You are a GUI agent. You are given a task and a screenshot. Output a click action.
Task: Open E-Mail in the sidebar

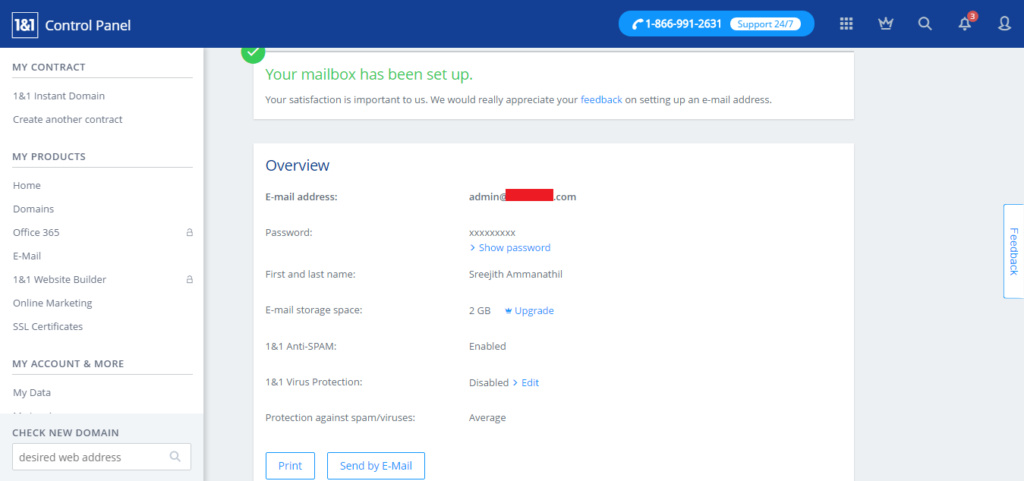(27, 256)
